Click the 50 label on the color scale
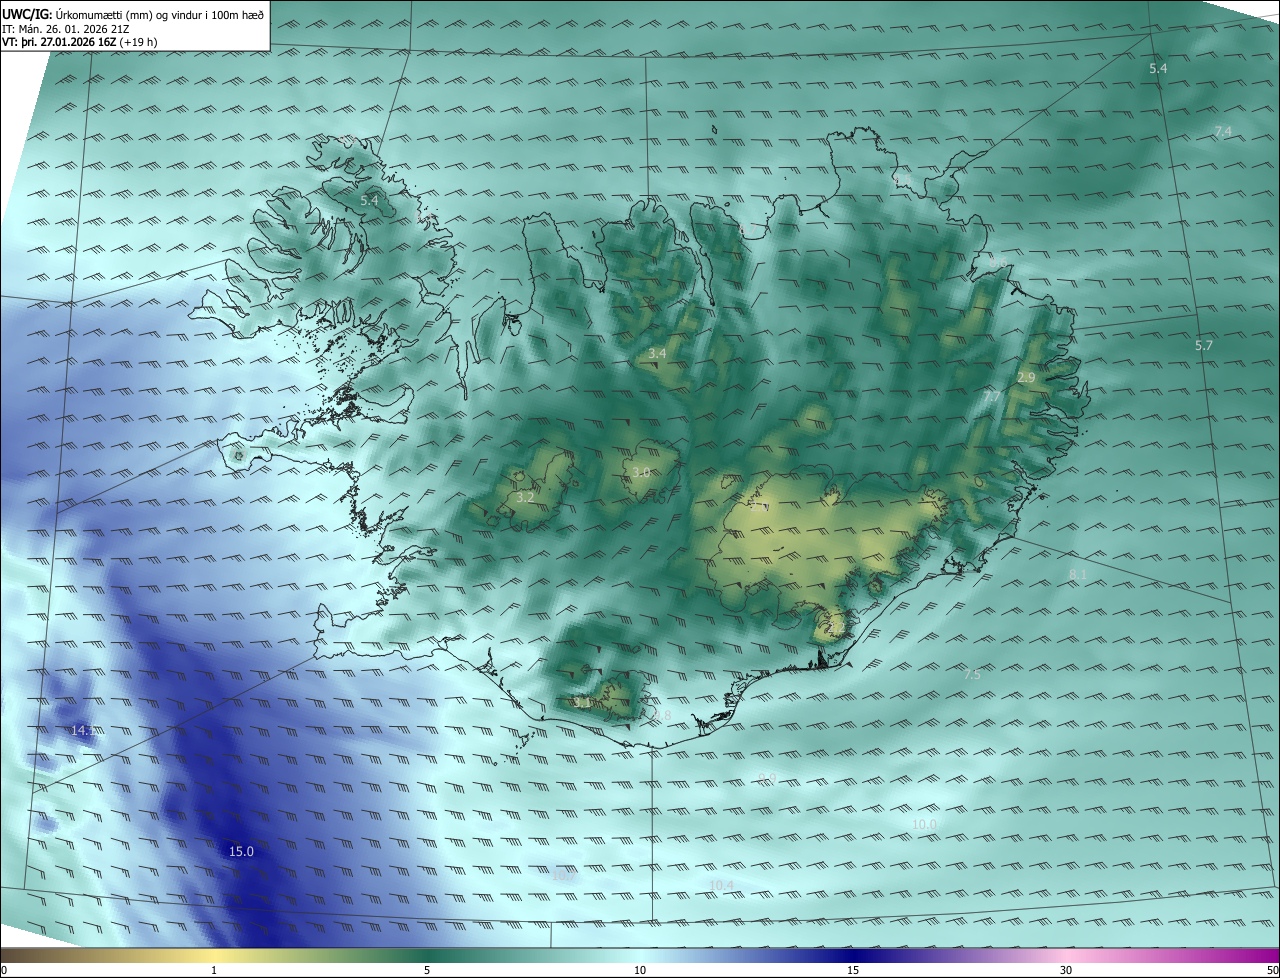 click(1272, 971)
